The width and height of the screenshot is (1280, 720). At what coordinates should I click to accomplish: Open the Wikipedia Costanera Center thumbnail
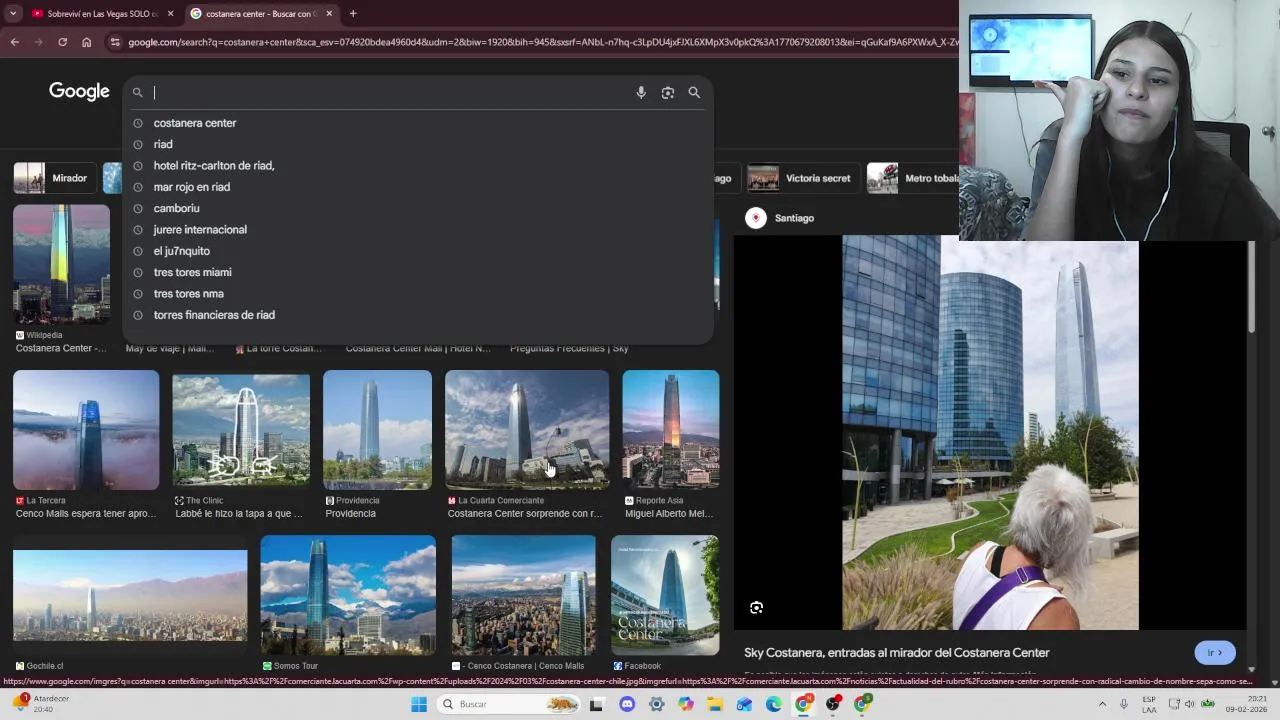pos(61,265)
